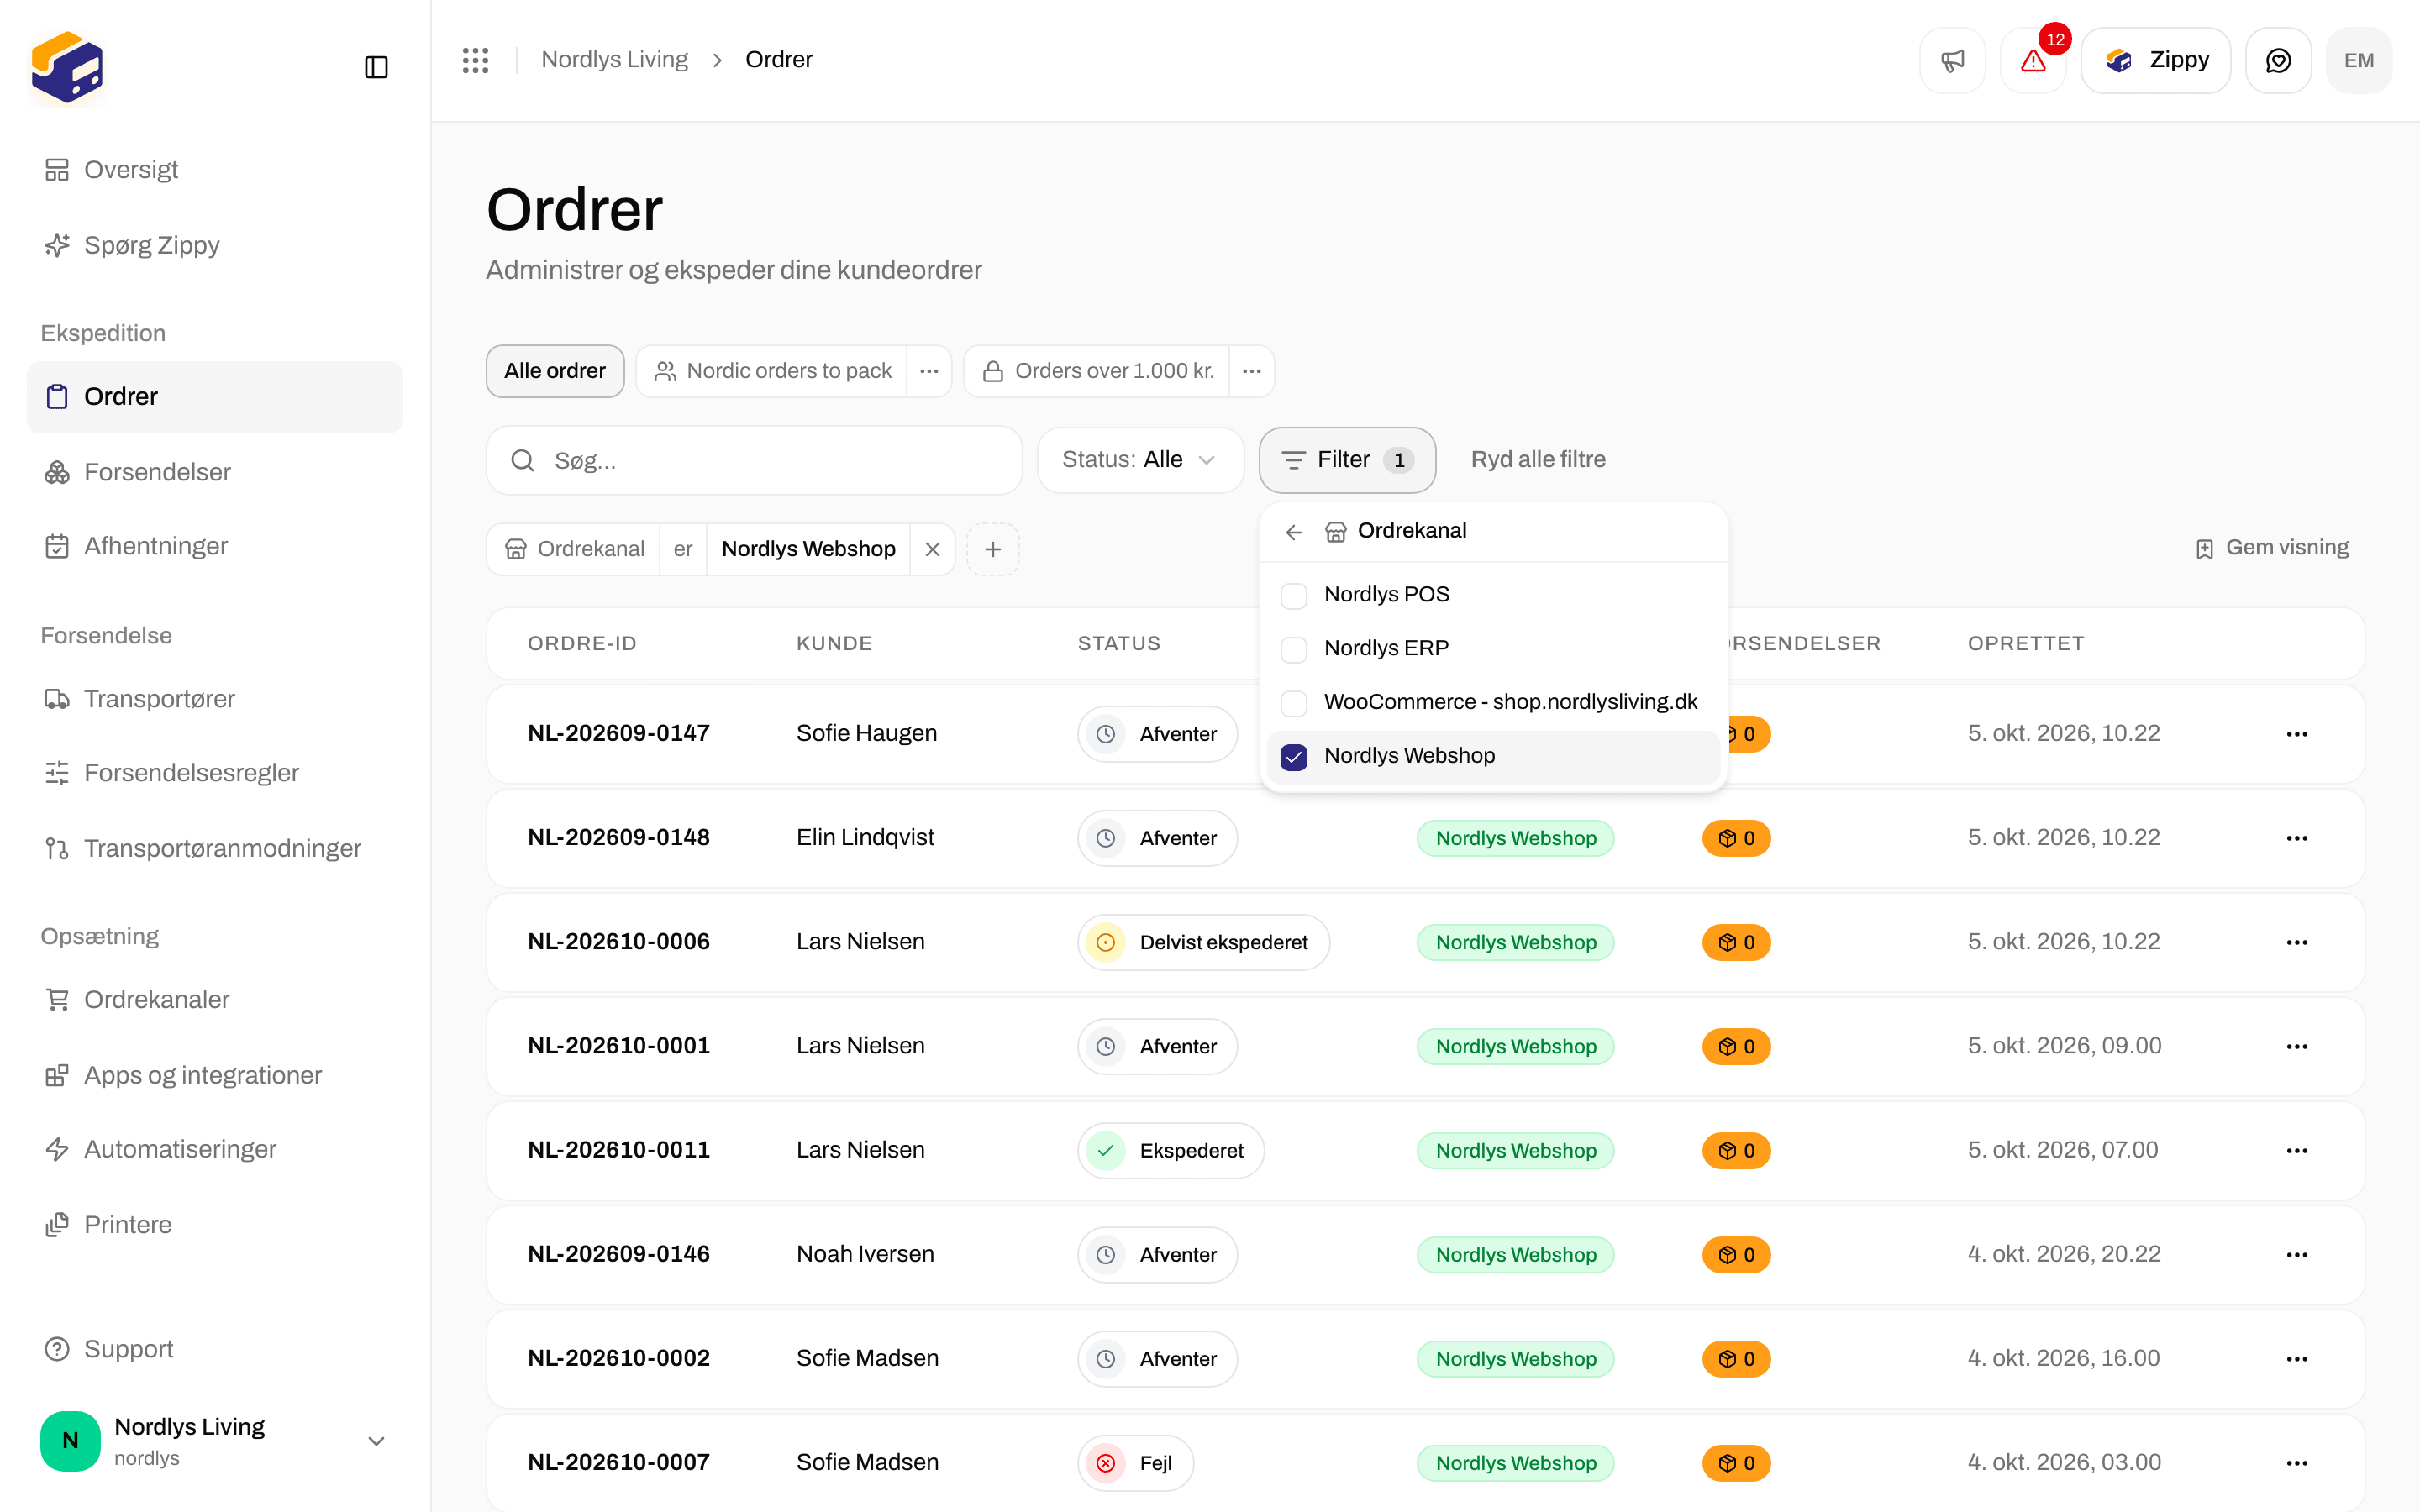This screenshot has width=2420, height=1512.
Task: Open the Status: Alle dropdown
Action: click(1140, 460)
